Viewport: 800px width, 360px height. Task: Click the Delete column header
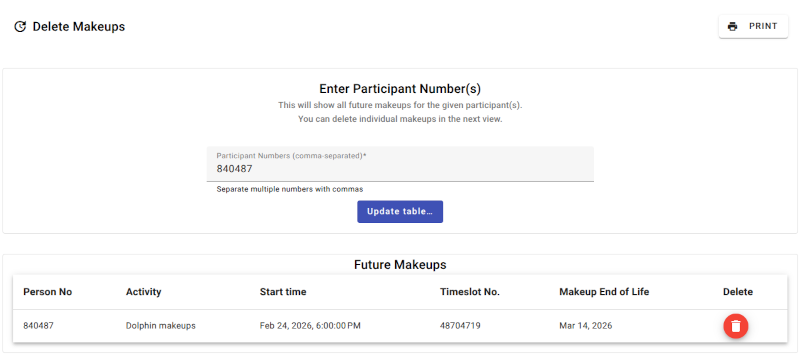pos(738,292)
